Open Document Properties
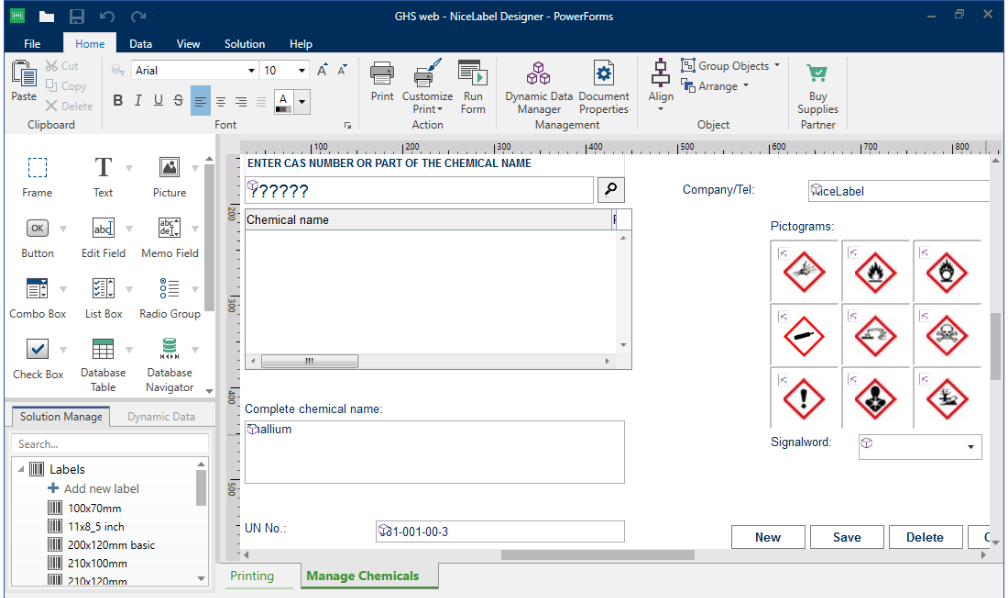1008x598 pixels. (604, 87)
